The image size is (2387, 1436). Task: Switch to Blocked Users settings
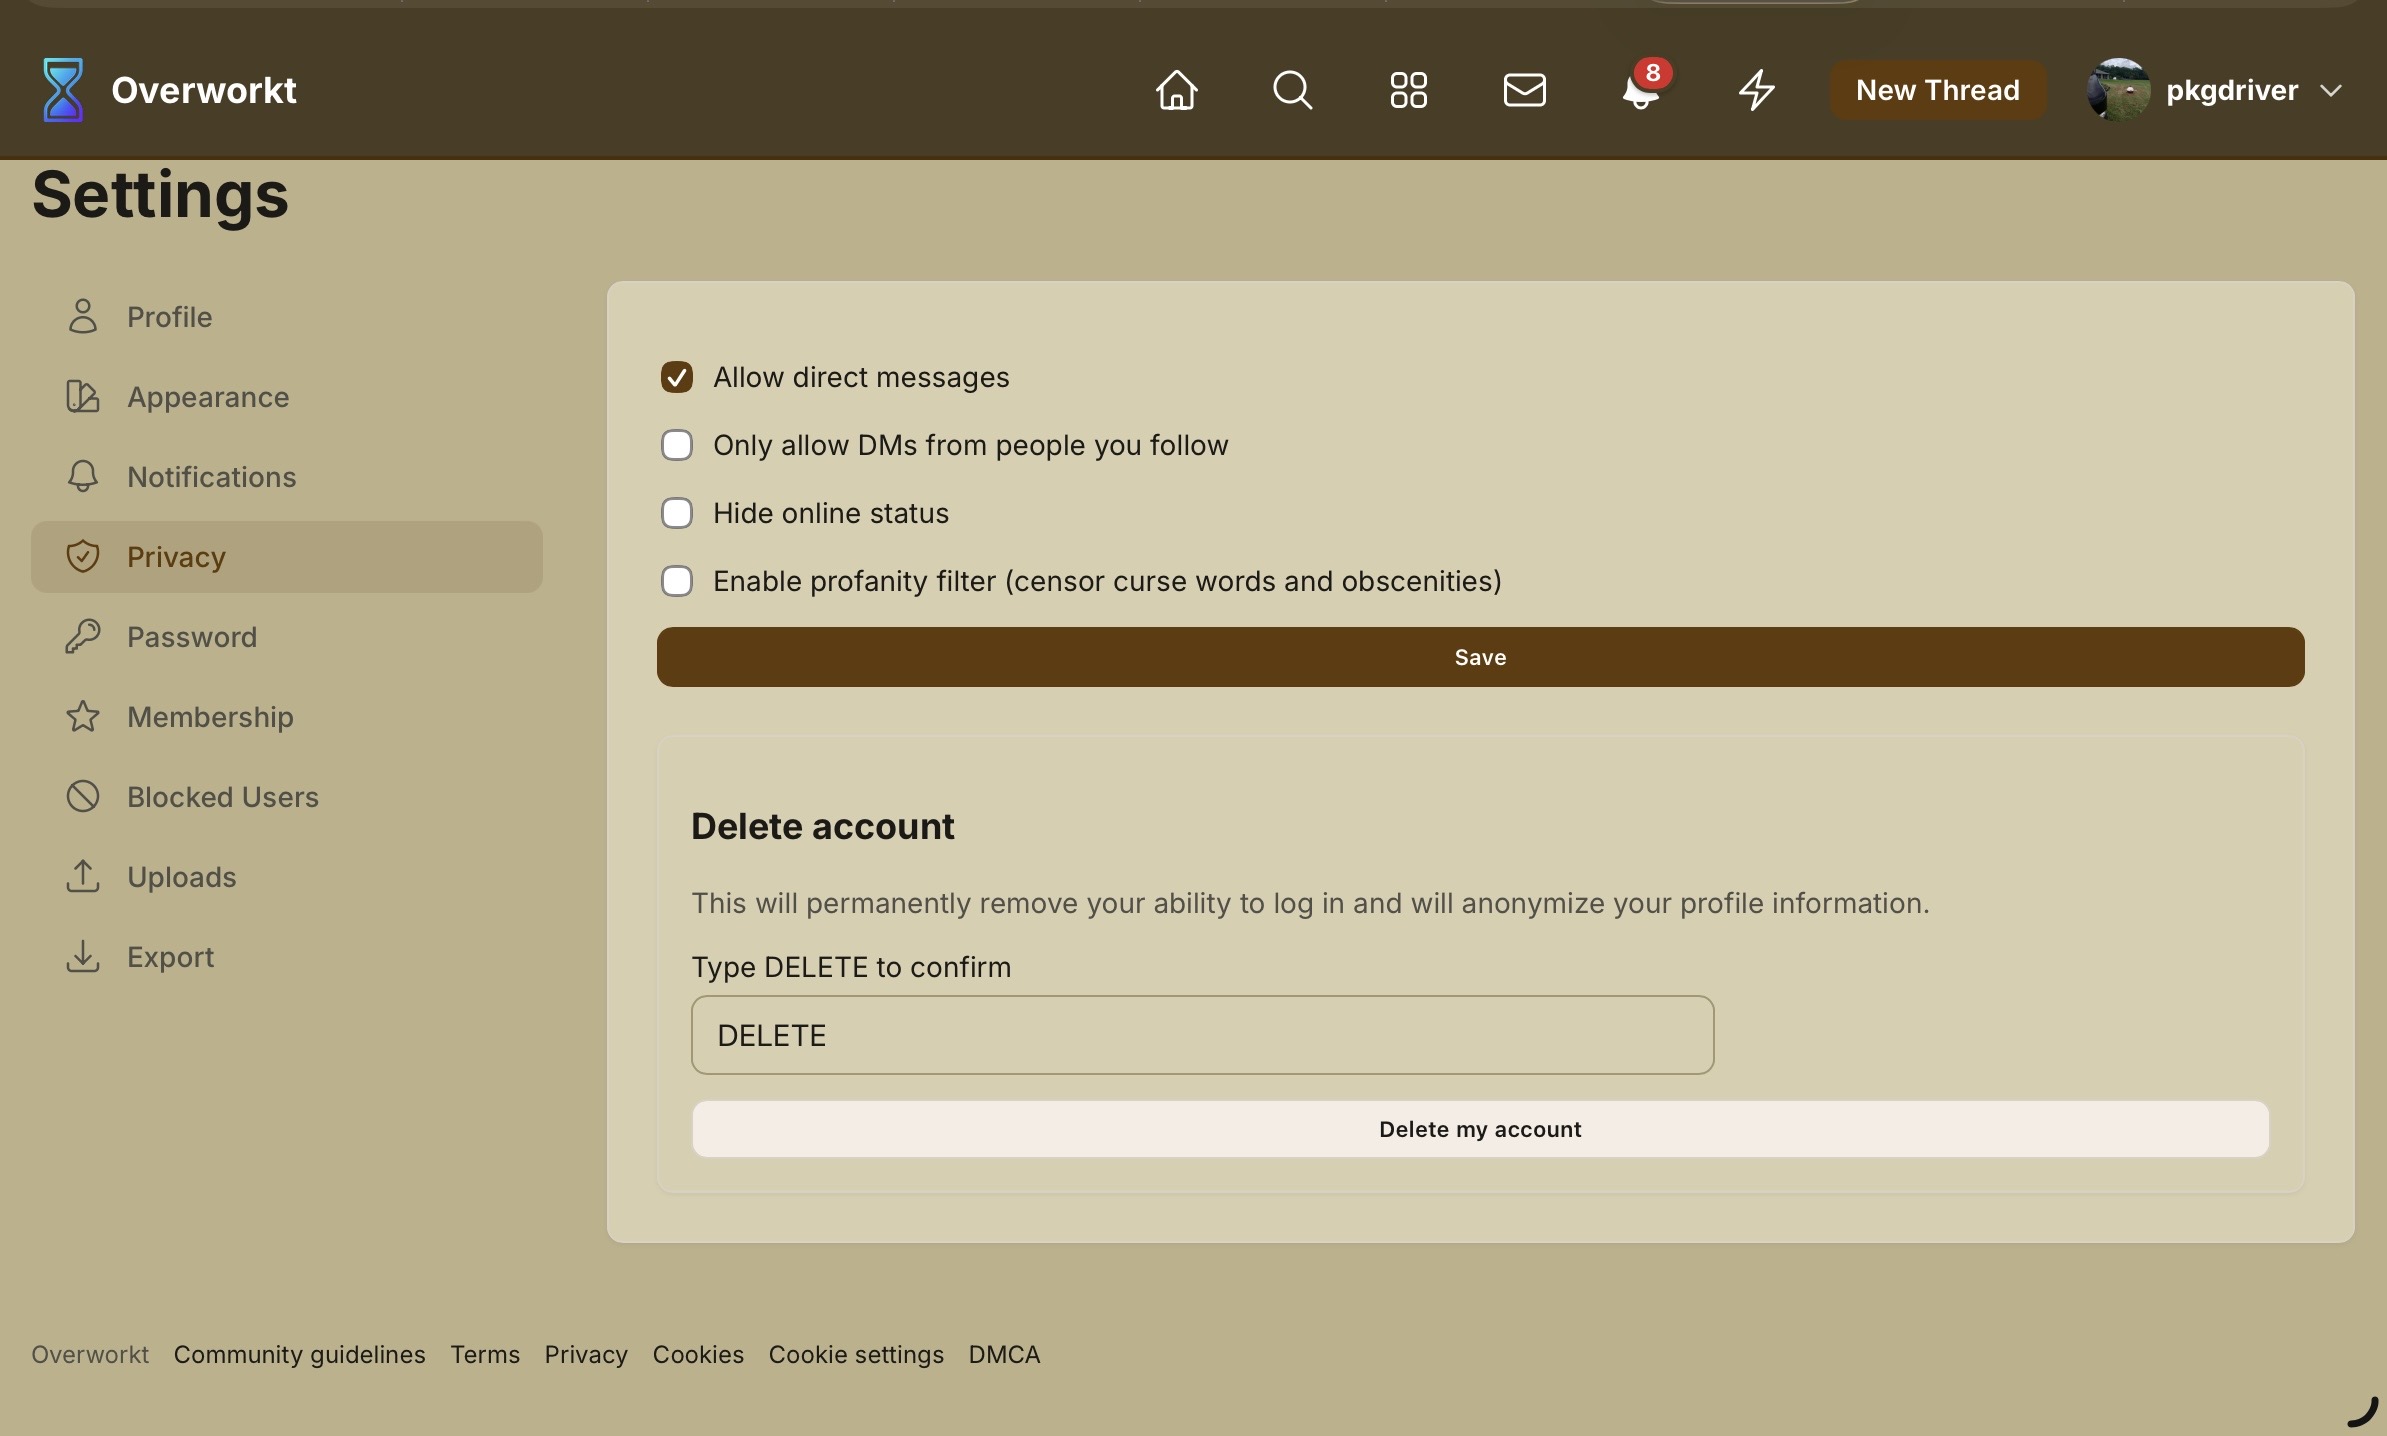pos(222,797)
